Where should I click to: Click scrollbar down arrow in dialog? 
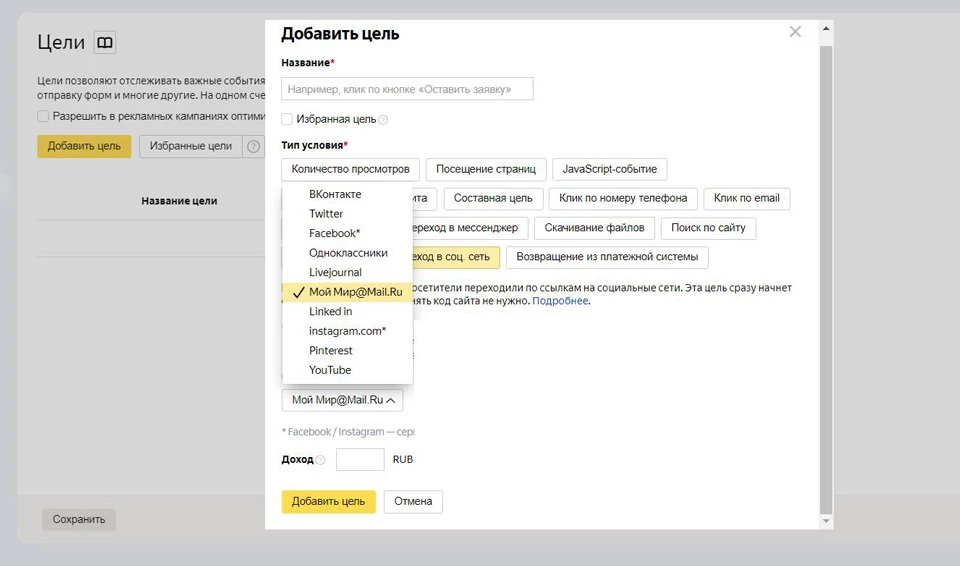point(826,521)
